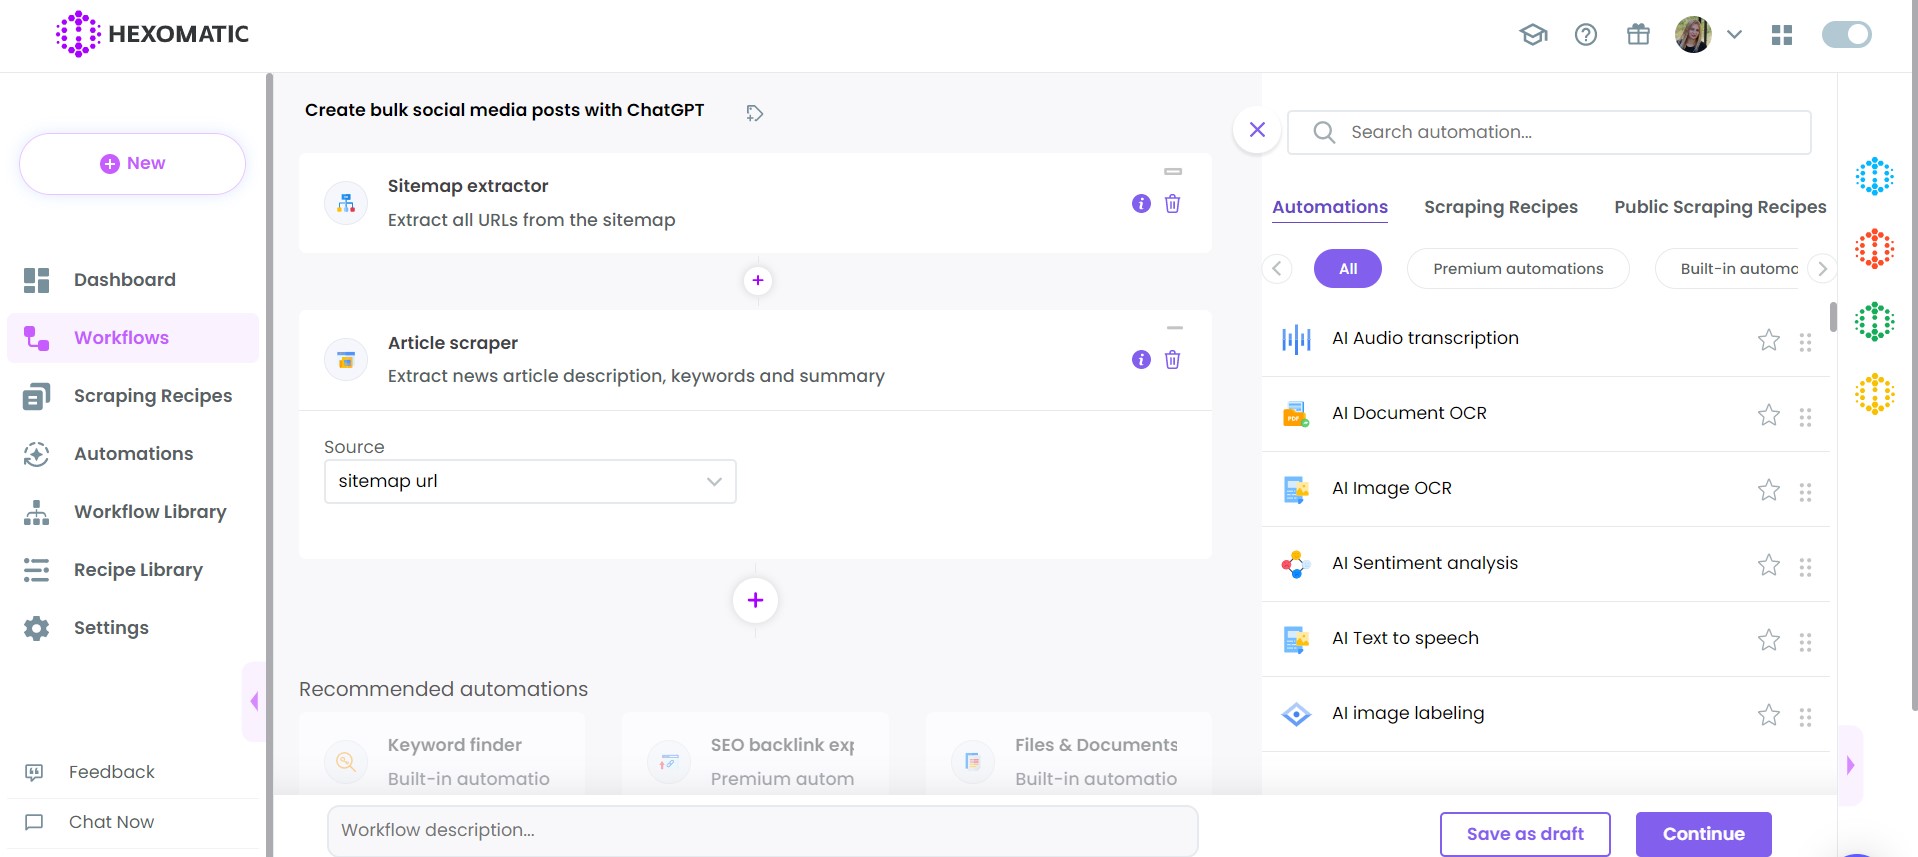Click the automations list scrollbar

click(1833, 317)
